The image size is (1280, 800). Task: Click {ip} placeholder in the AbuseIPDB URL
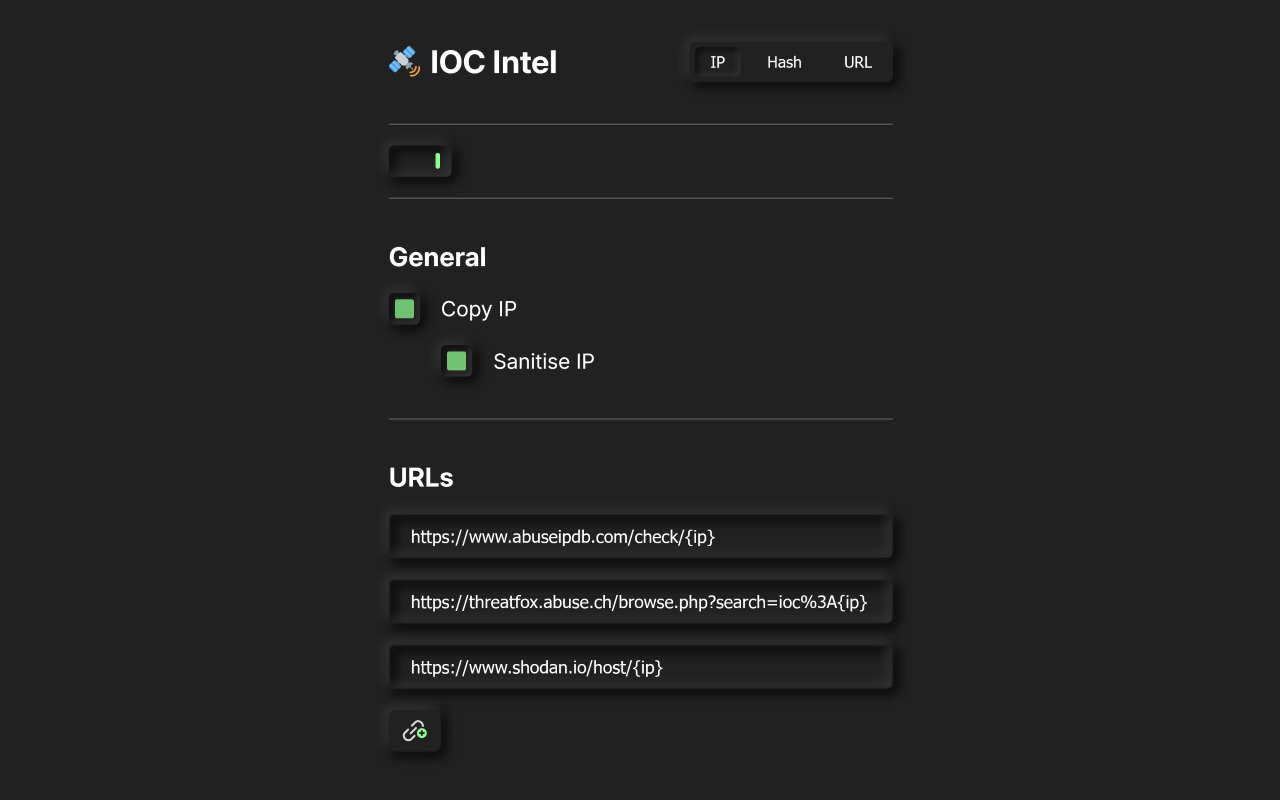coord(700,537)
